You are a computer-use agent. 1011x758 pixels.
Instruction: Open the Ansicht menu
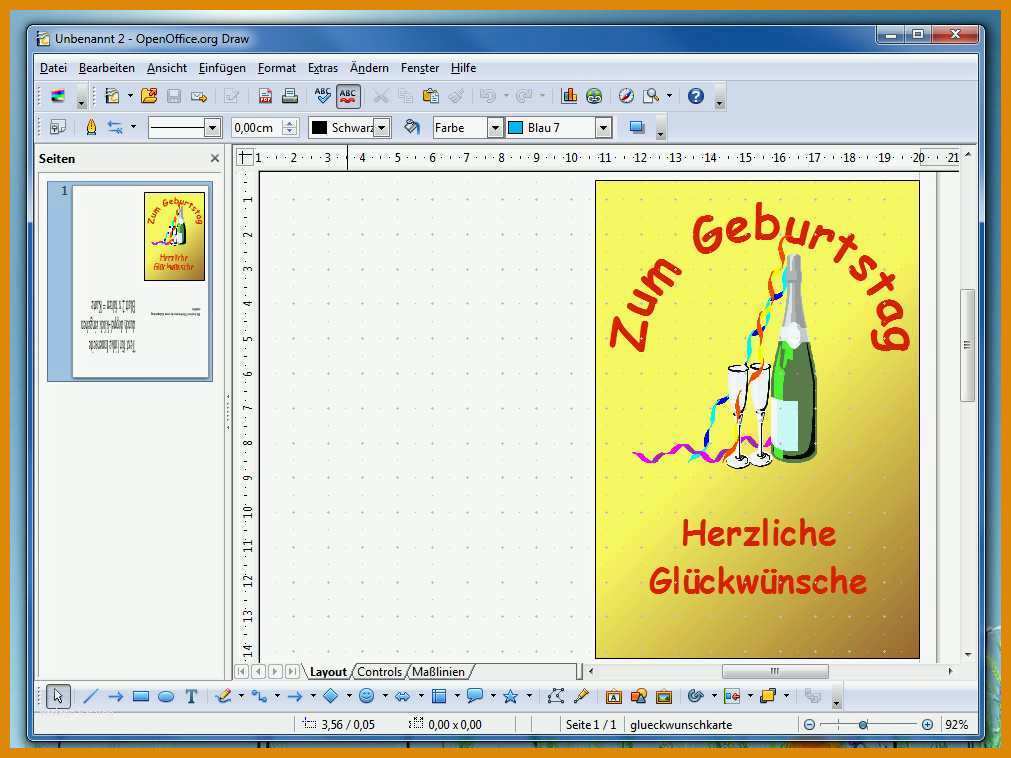click(166, 68)
